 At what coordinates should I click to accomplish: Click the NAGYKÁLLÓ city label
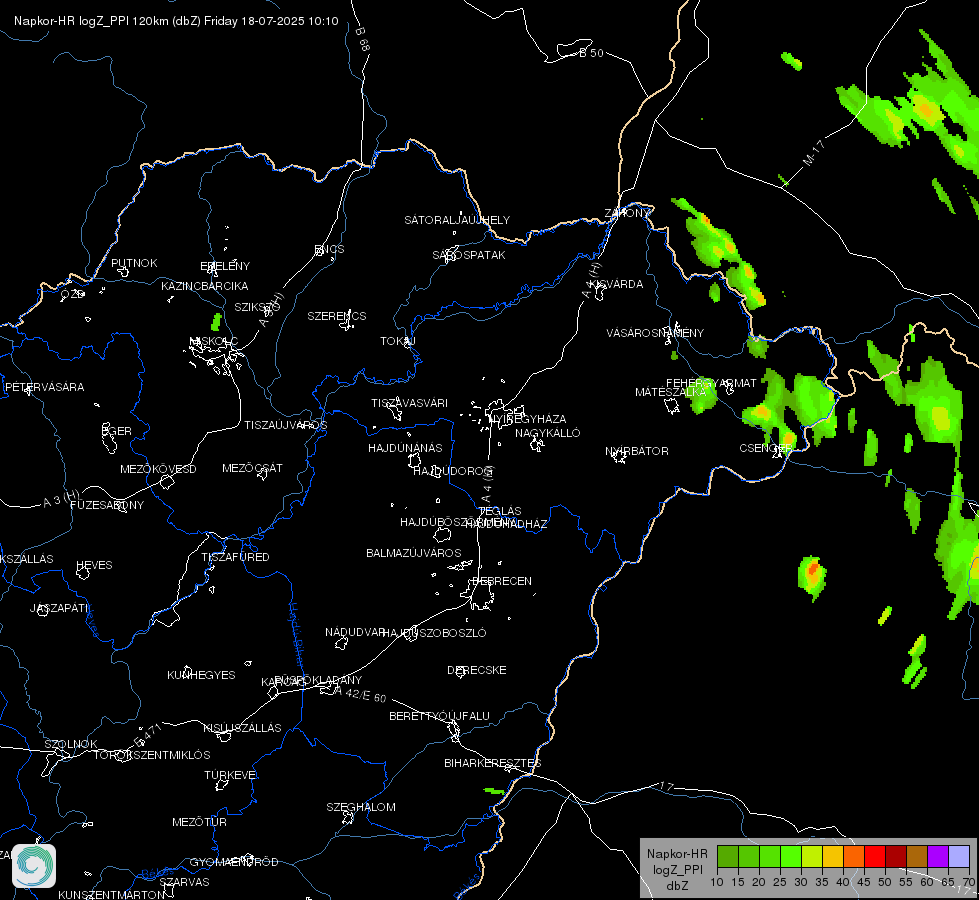pos(548,433)
